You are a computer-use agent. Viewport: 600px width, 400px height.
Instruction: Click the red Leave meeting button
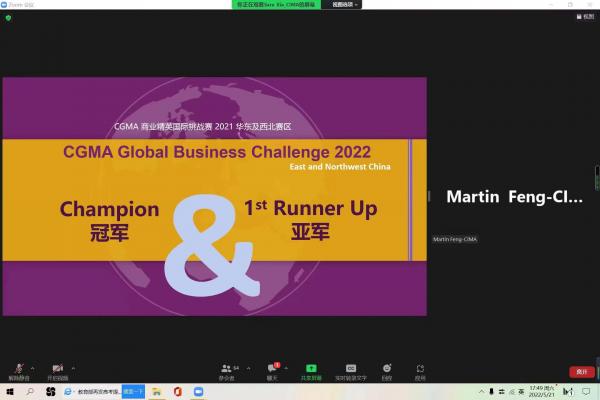[x=582, y=372]
